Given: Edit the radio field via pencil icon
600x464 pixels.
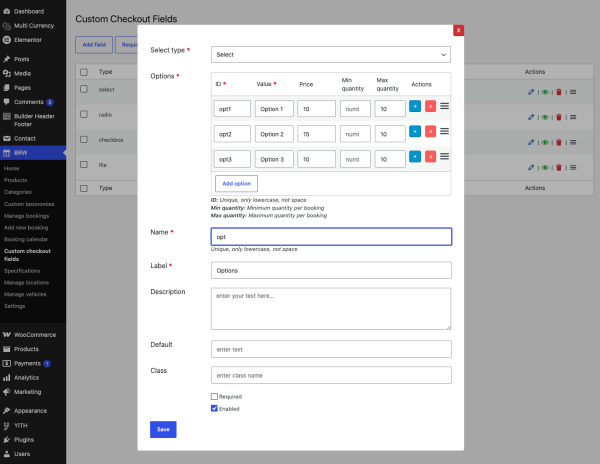Looking at the screenshot, I should pyautogui.click(x=531, y=117).
